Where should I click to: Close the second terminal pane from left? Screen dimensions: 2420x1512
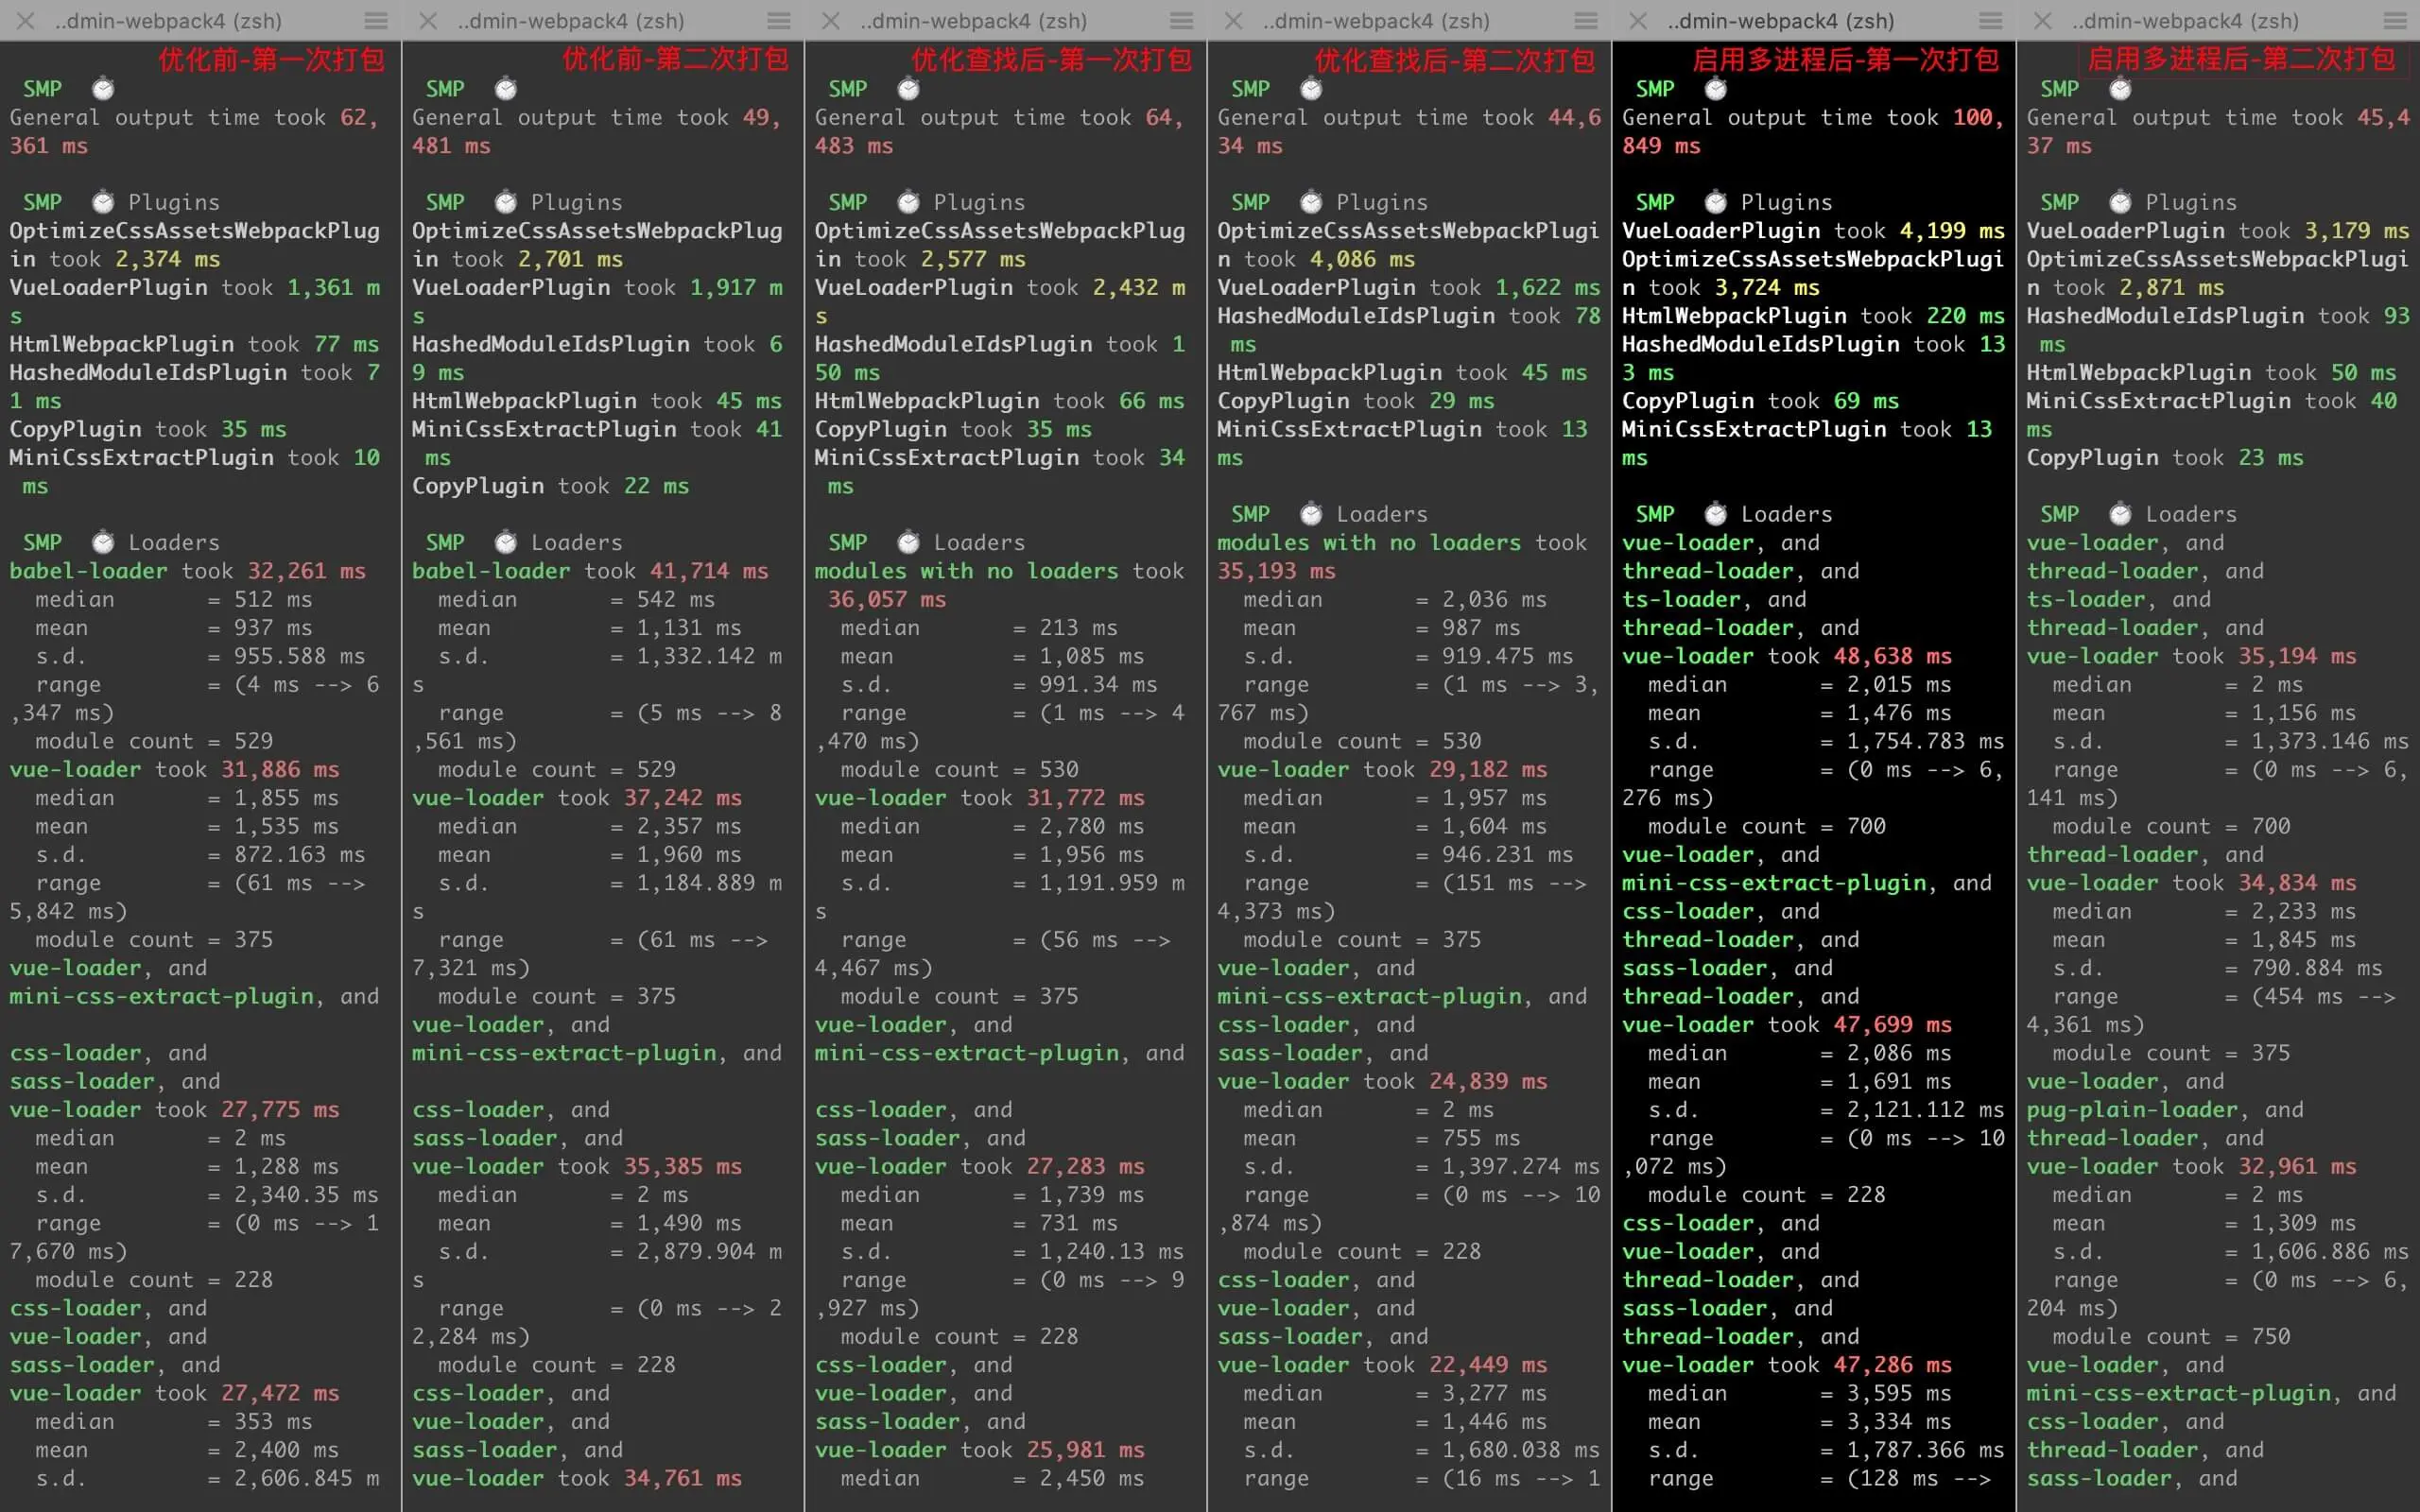point(428,20)
